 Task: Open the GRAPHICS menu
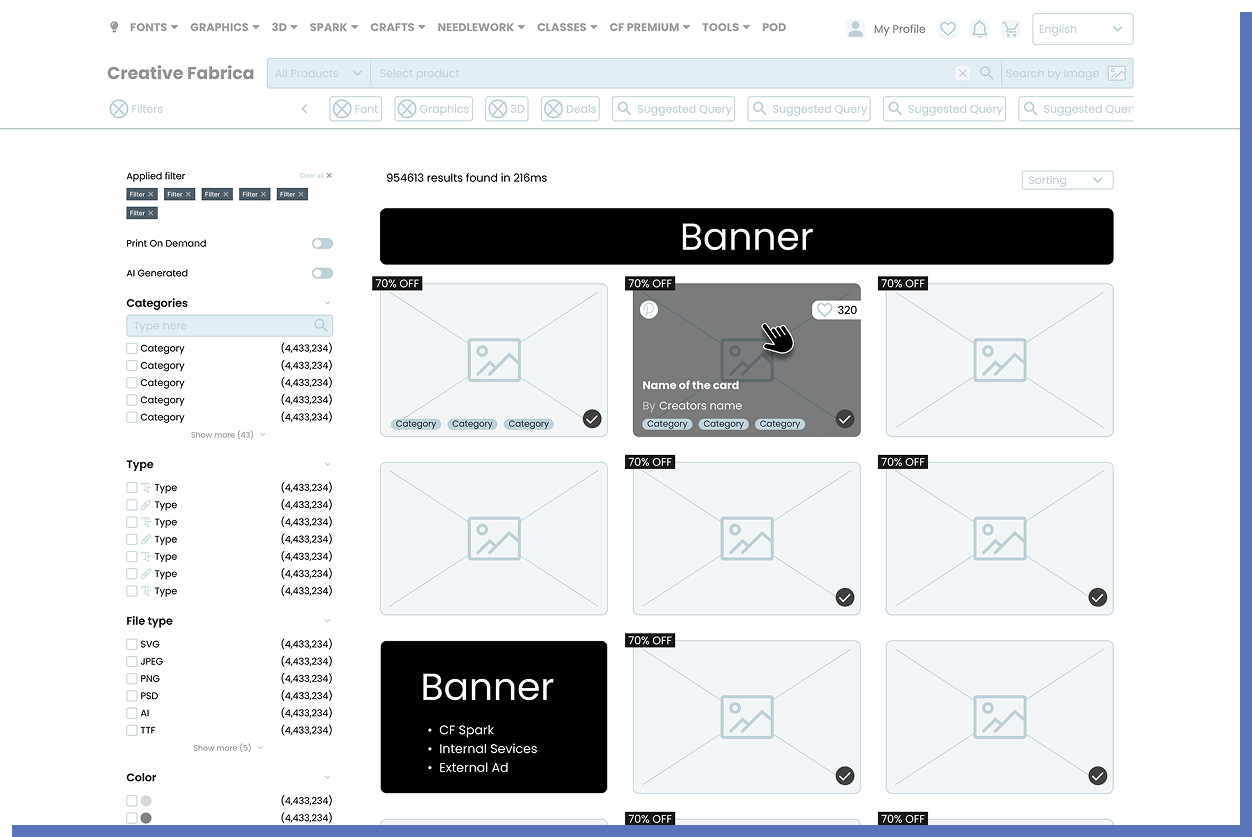click(218, 27)
